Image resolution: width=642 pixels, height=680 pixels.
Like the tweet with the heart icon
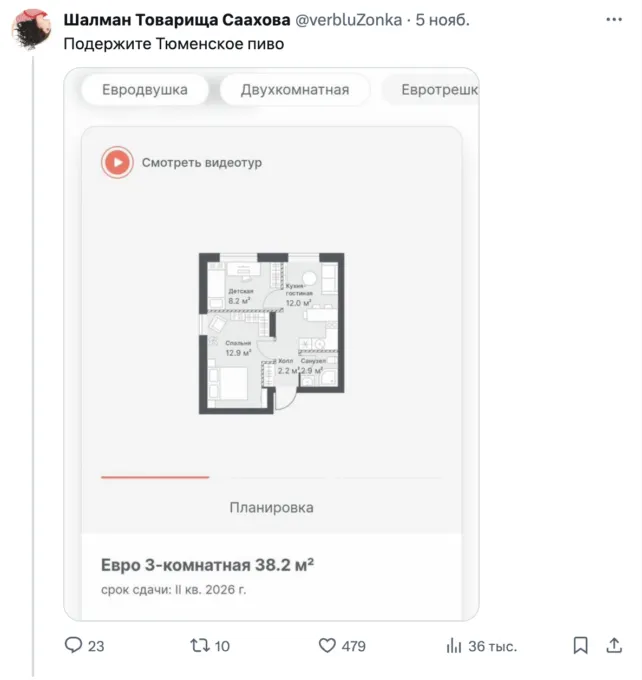click(327, 646)
